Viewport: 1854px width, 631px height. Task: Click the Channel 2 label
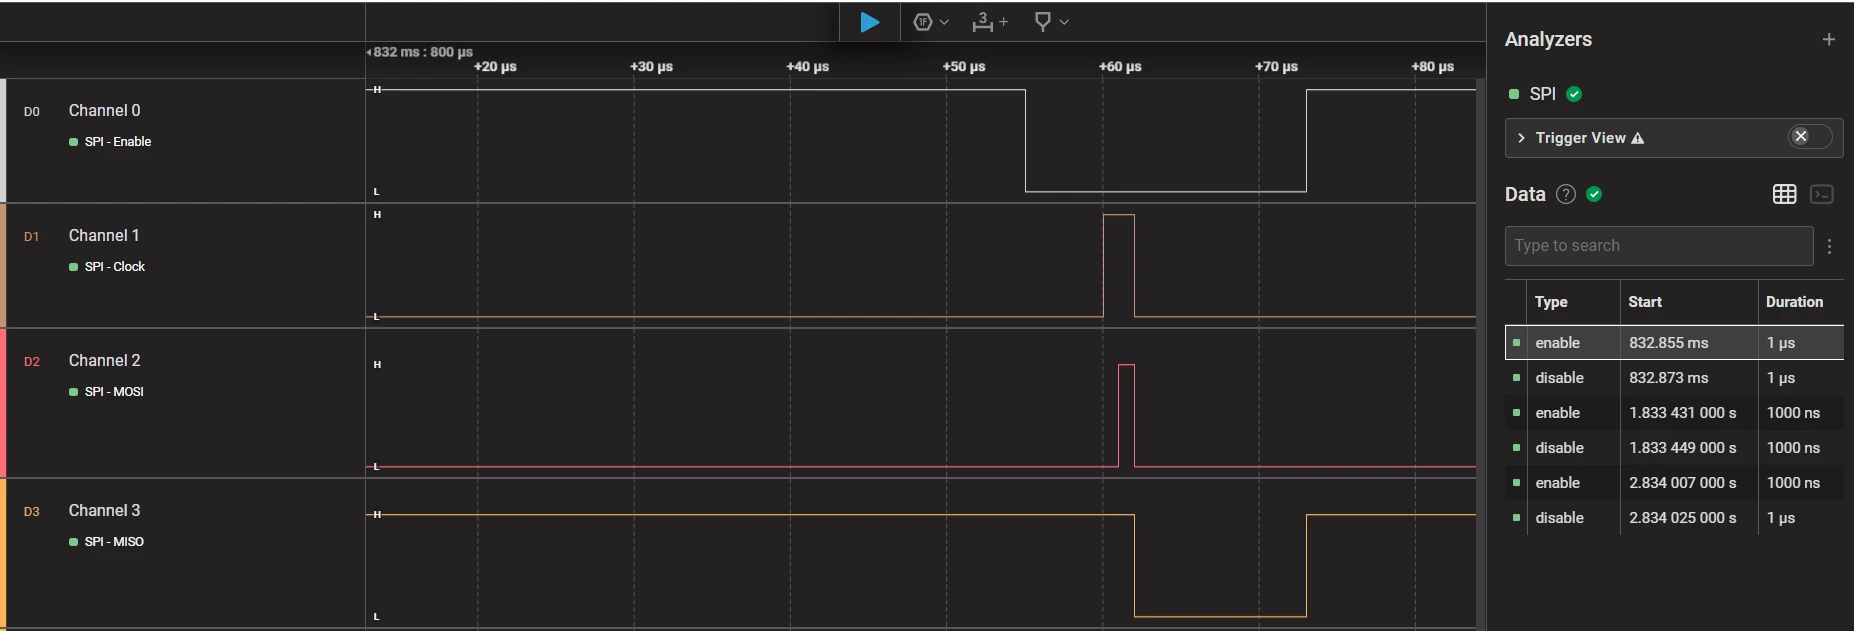point(105,361)
